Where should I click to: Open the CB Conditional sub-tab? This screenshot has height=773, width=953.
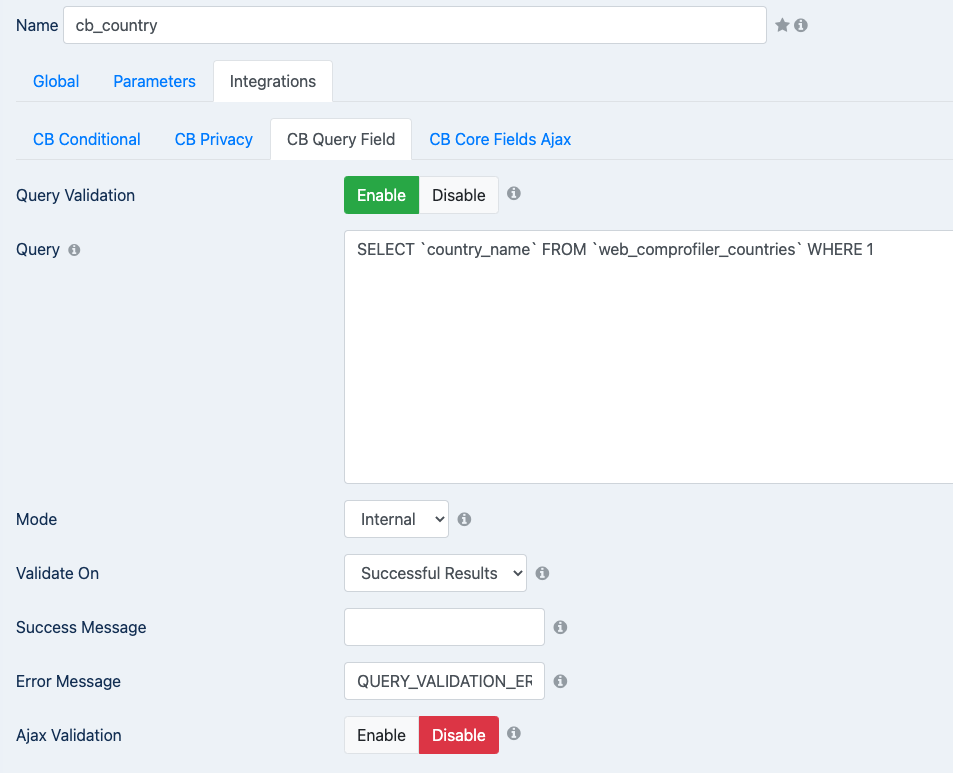pos(87,139)
